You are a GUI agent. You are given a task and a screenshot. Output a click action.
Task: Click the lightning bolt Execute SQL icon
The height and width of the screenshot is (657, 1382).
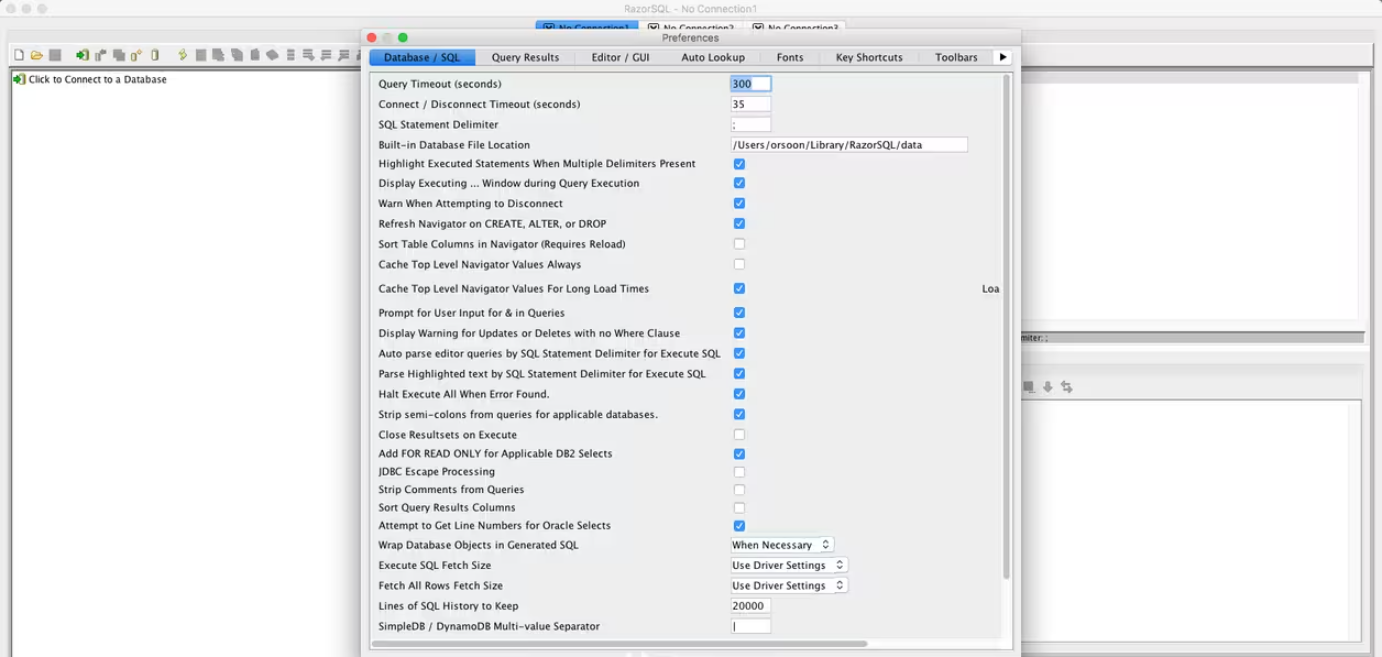[x=183, y=55]
